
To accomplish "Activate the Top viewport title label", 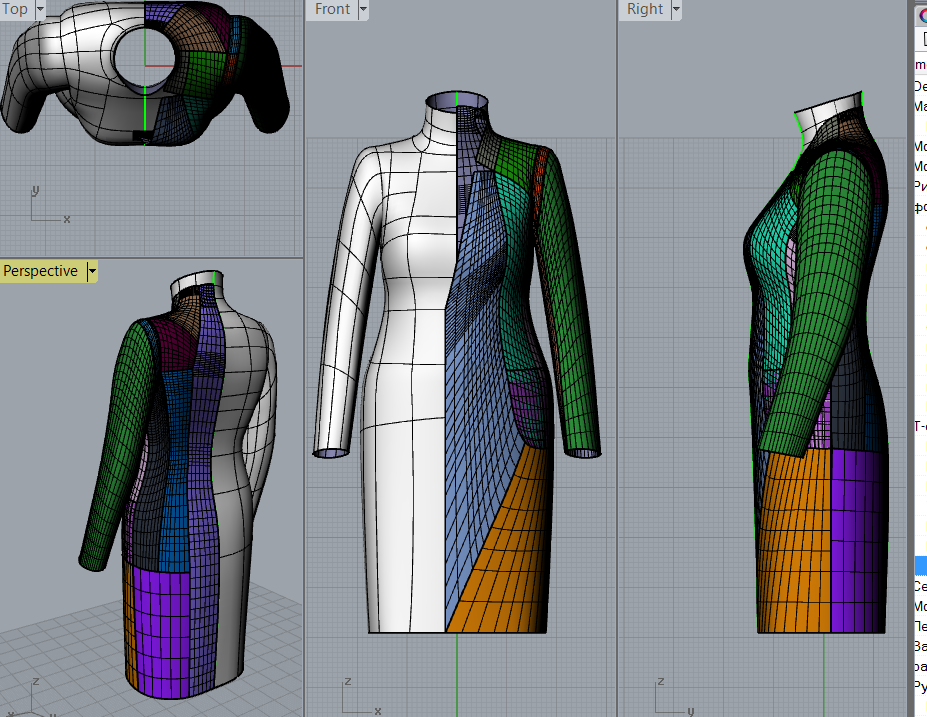I will (x=15, y=9).
